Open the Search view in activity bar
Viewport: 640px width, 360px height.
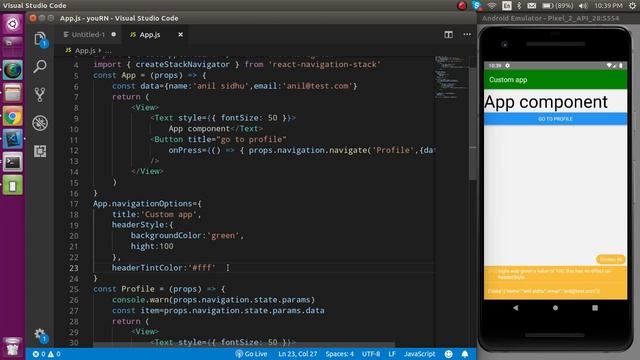(40, 66)
